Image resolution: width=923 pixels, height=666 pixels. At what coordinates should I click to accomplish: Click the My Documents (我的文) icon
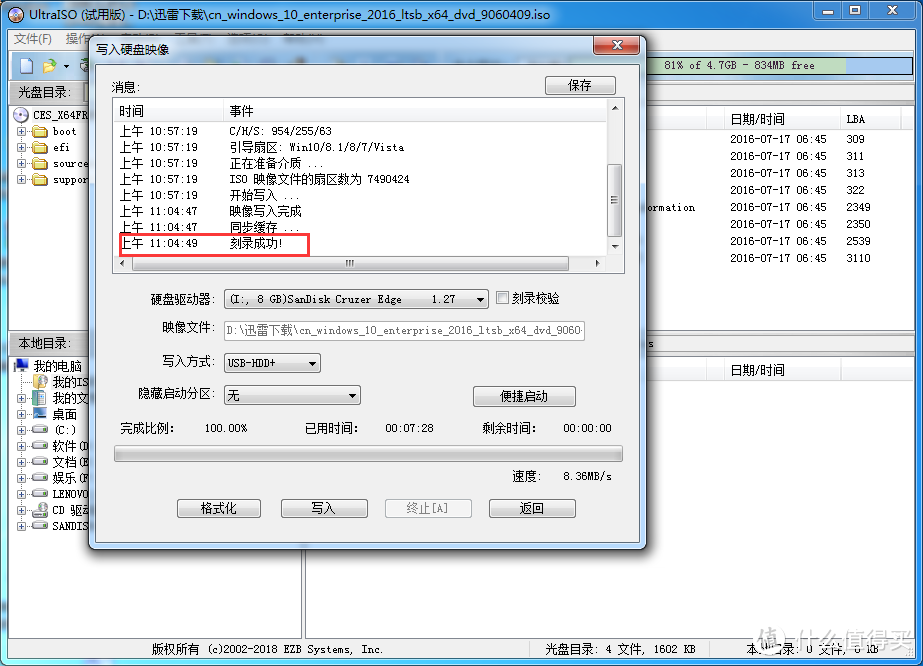click(40, 398)
